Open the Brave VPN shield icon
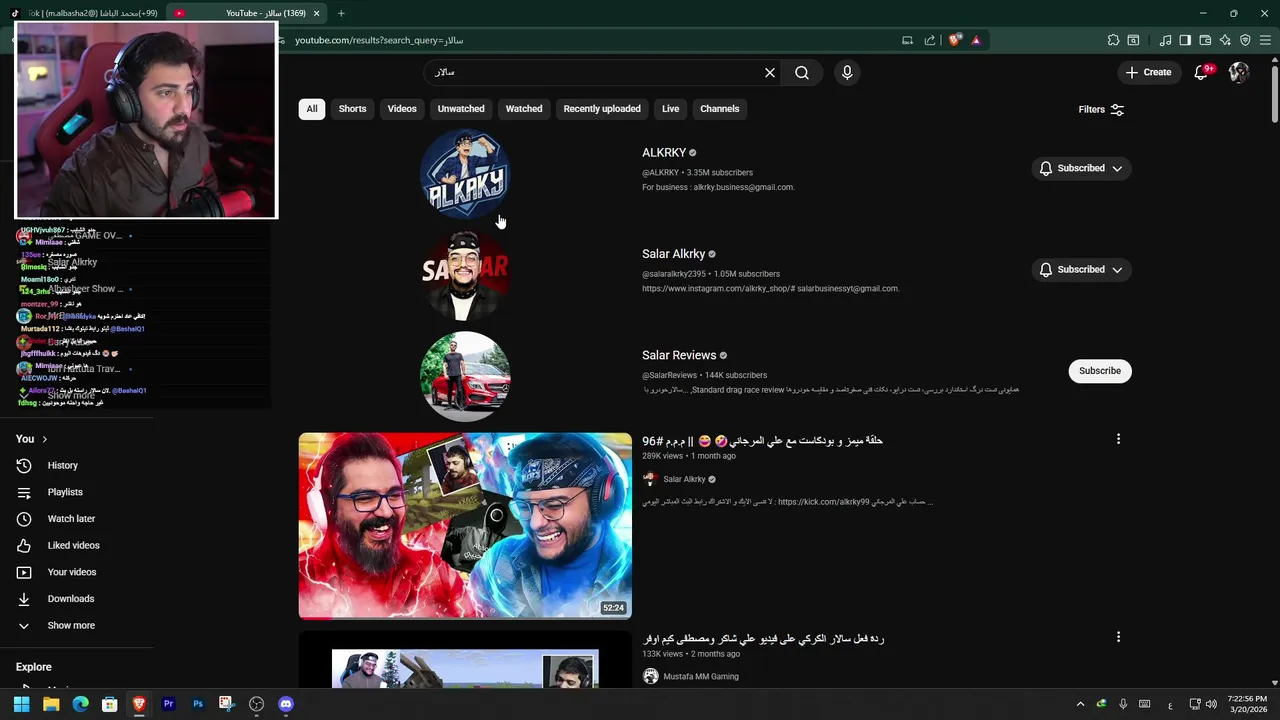The height and width of the screenshot is (720, 1280). coord(1245,40)
